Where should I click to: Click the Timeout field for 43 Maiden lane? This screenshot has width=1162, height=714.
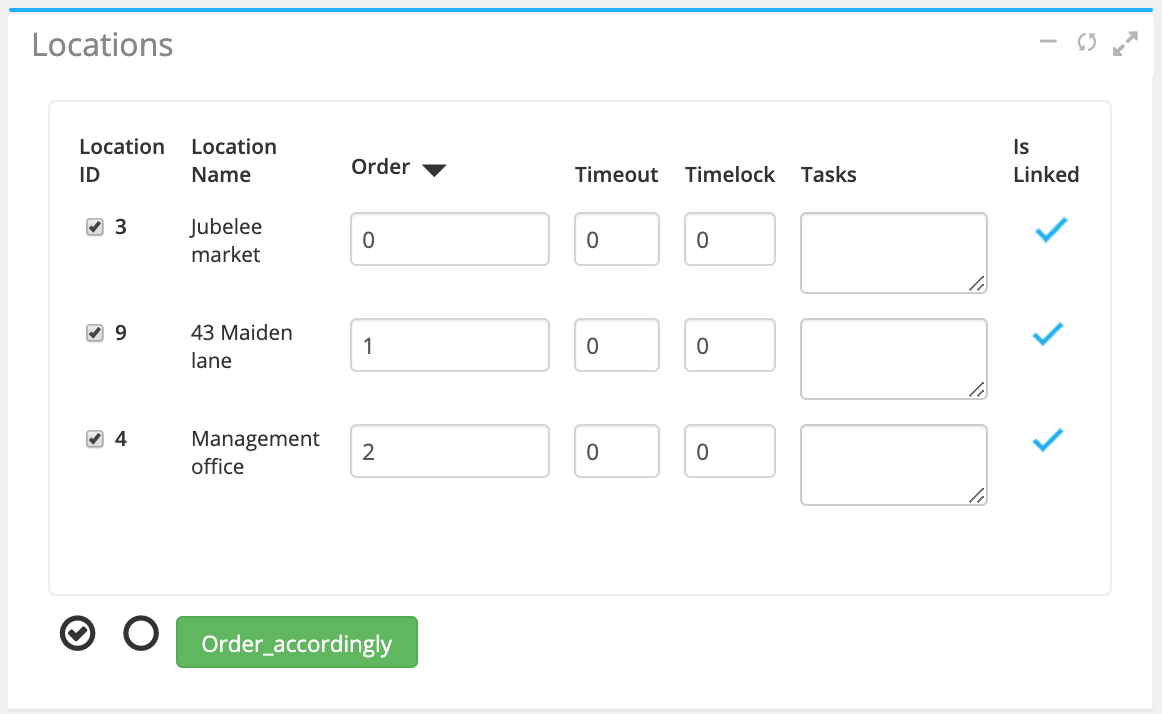(x=617, y=345)
